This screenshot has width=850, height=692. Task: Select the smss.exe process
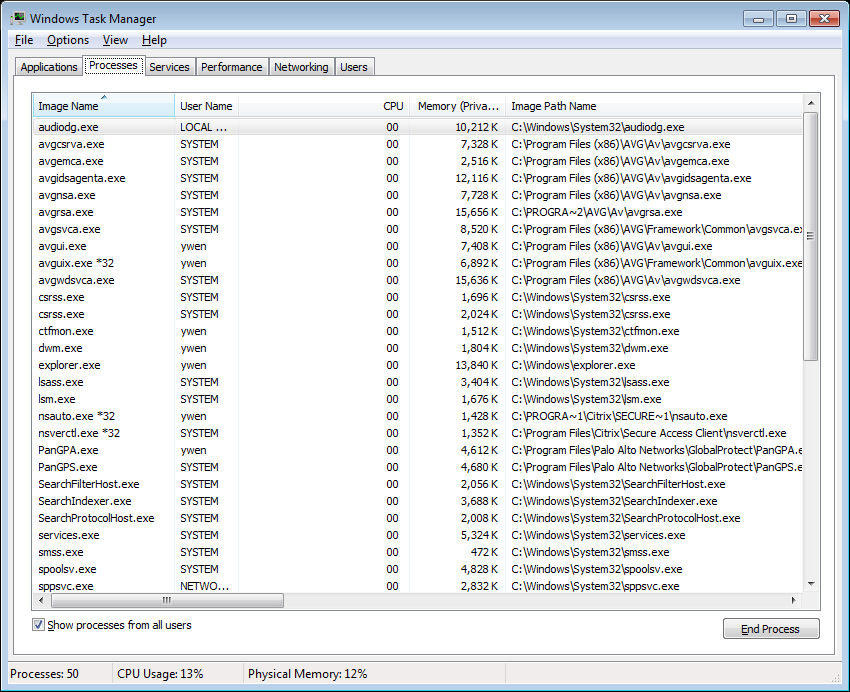tap(417, 552)
